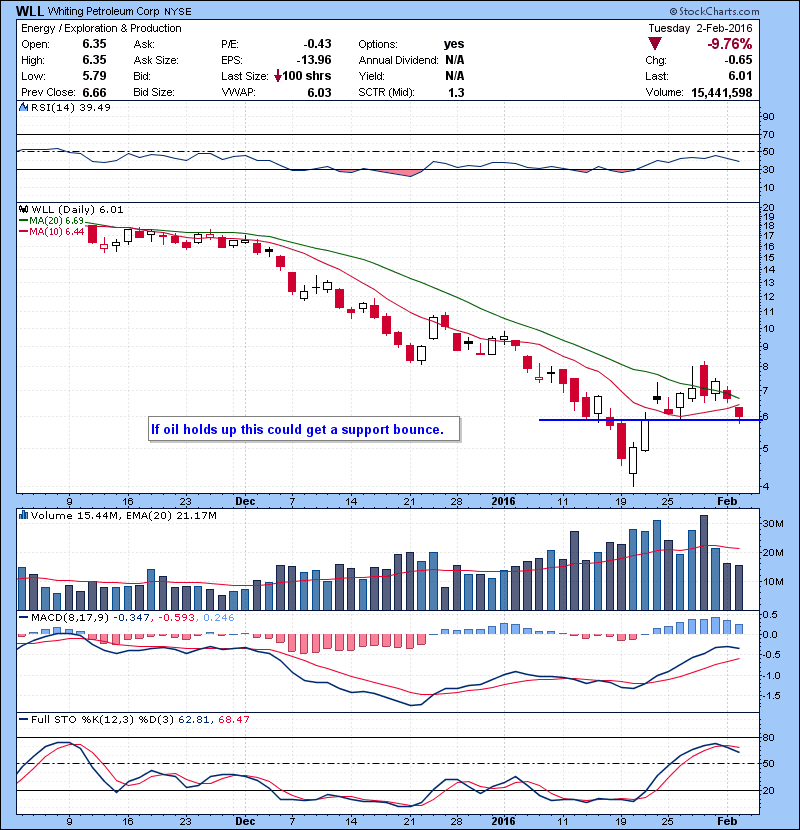
Task: Click the blue horizontal support line
Action: point(650,420)
